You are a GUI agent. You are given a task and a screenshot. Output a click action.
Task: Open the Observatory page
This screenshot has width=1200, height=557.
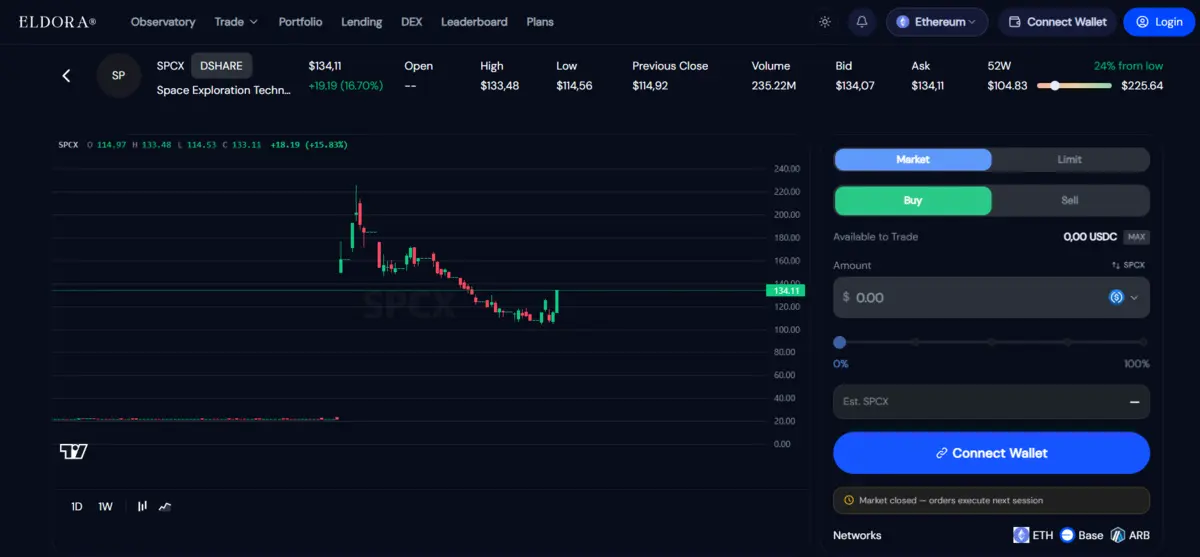(x=163, y=22)
